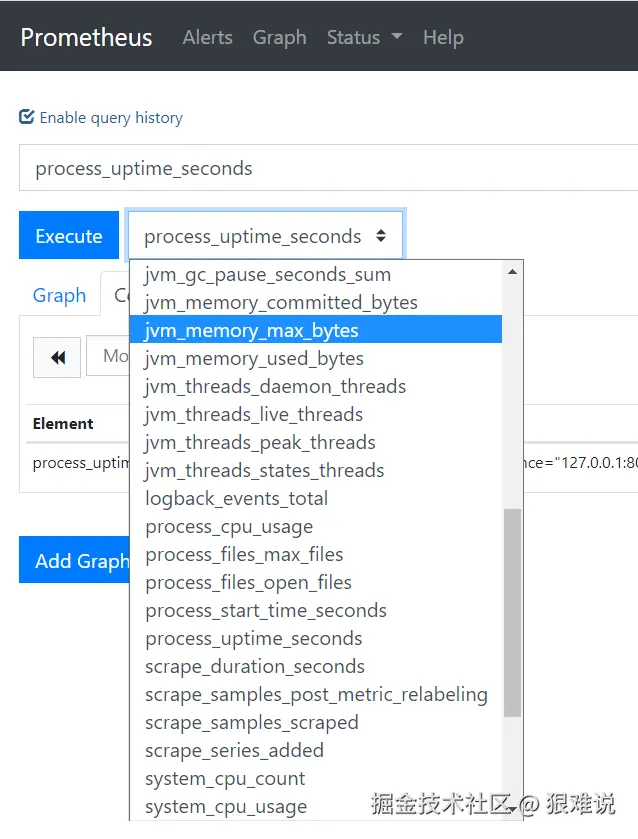
Task: Open the Alerts page
Action: click(208, 37)
